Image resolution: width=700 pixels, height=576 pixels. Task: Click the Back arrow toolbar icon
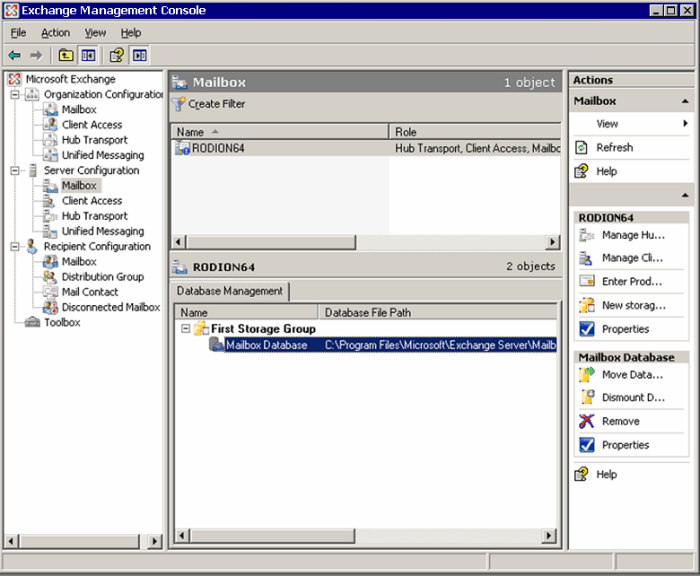coord(14,55)
